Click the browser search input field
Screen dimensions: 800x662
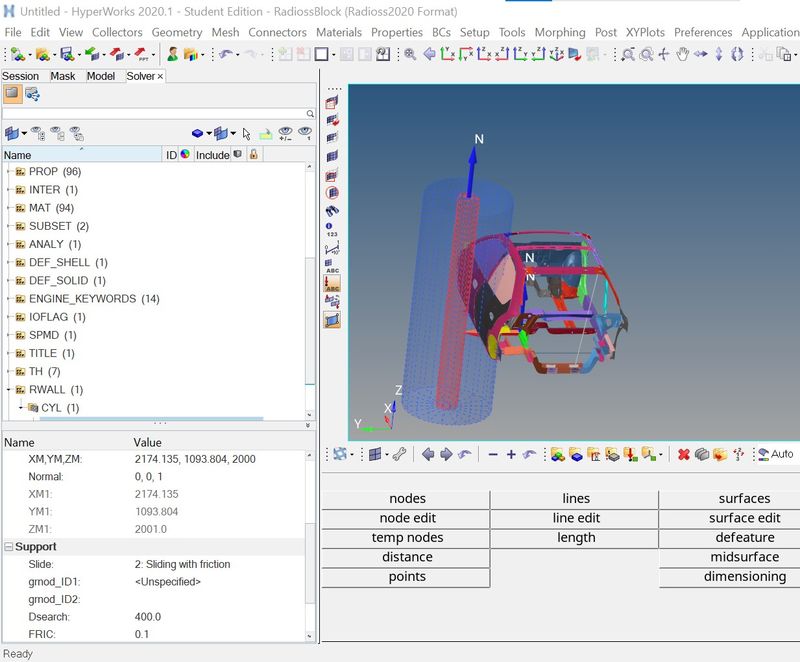click(154, 113)
